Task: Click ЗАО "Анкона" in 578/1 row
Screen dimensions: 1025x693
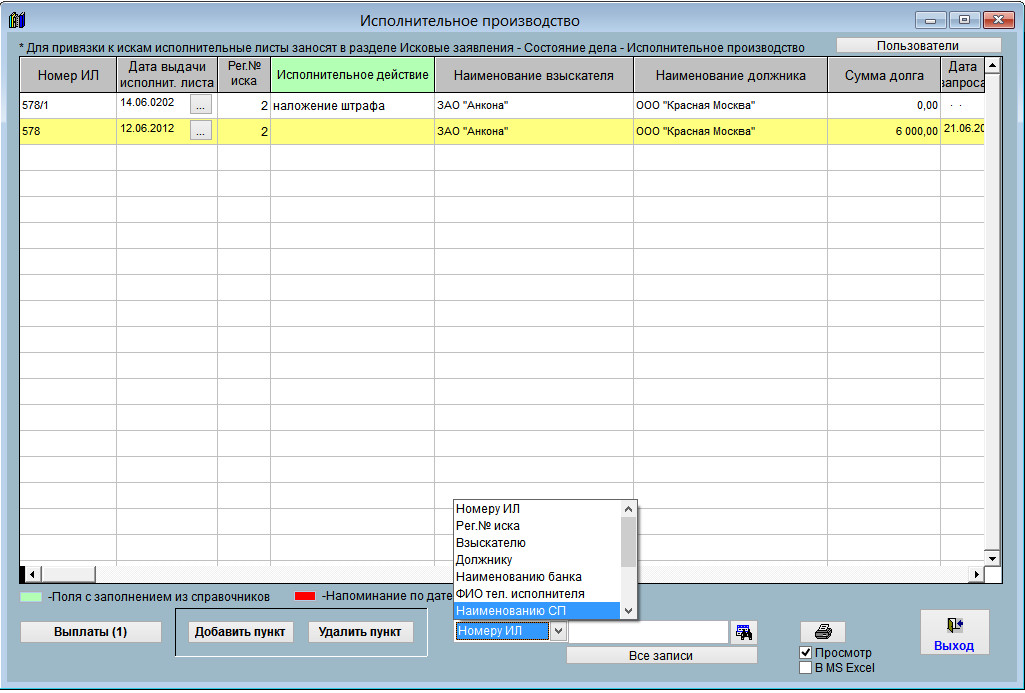Action: coord(533,105)
